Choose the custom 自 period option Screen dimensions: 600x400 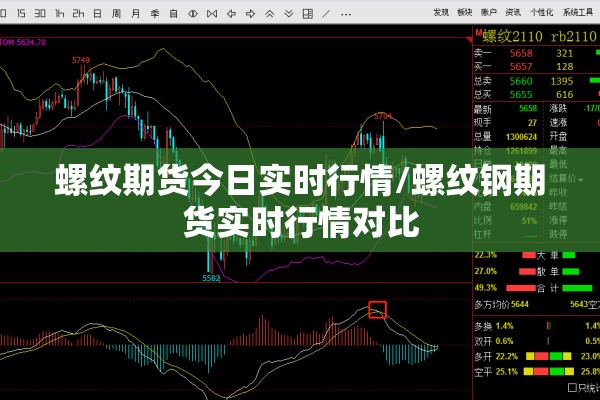click(x=174, y=14)
